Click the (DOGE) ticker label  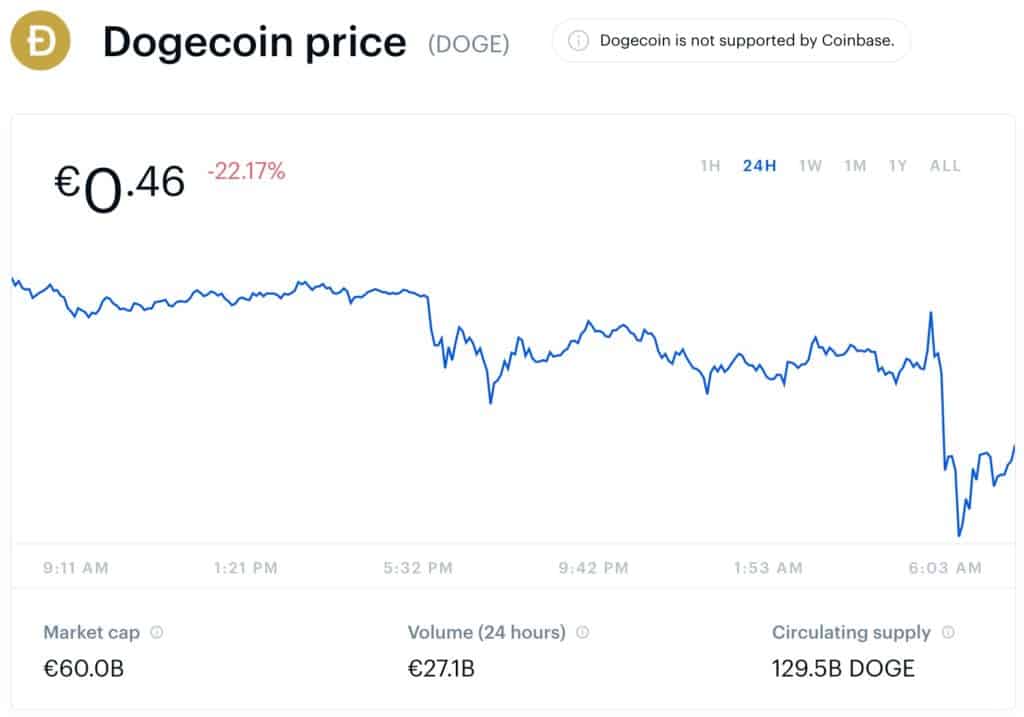[468, 44]
